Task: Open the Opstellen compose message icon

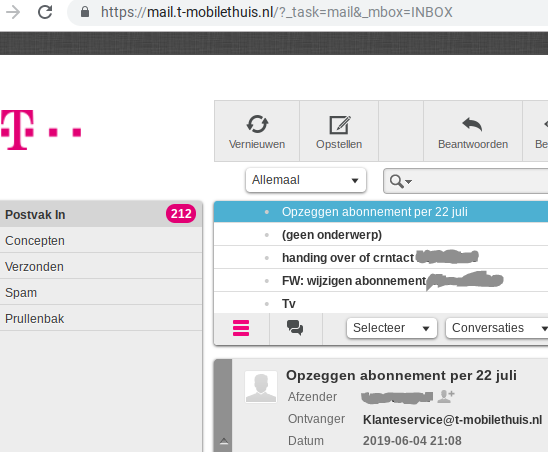Action: click(340, 125)
